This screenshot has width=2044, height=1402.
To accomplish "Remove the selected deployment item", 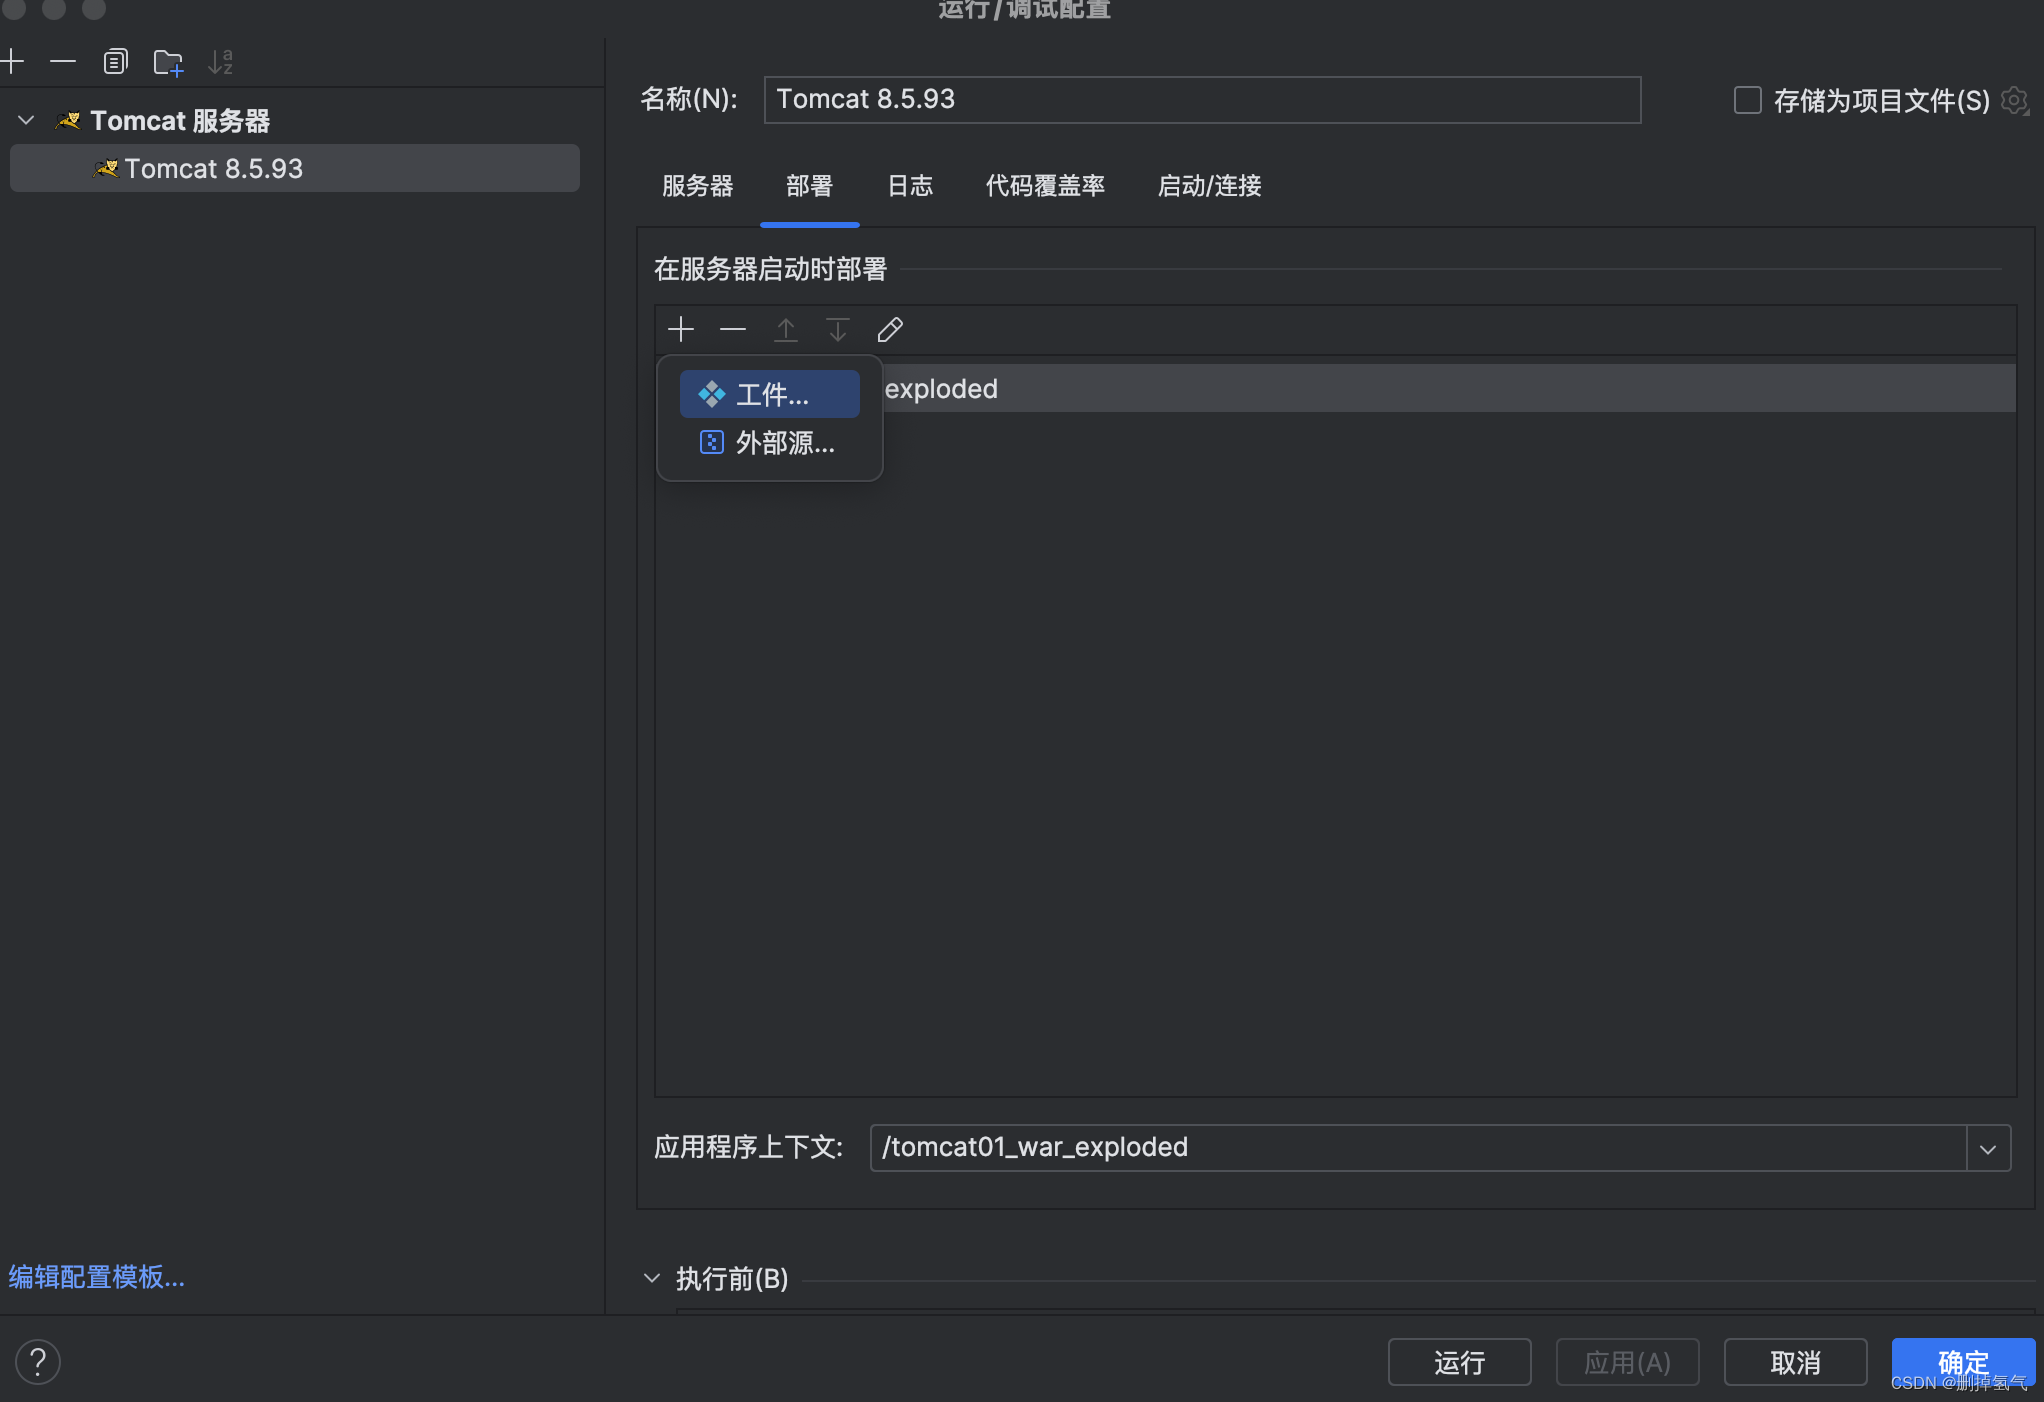I will click(733, 329).
